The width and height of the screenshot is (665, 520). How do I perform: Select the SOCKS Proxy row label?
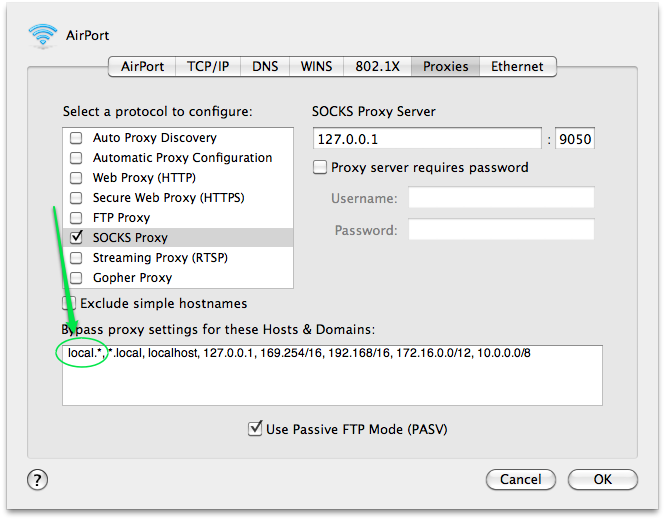pyautogui.click(x=130, y=238)
